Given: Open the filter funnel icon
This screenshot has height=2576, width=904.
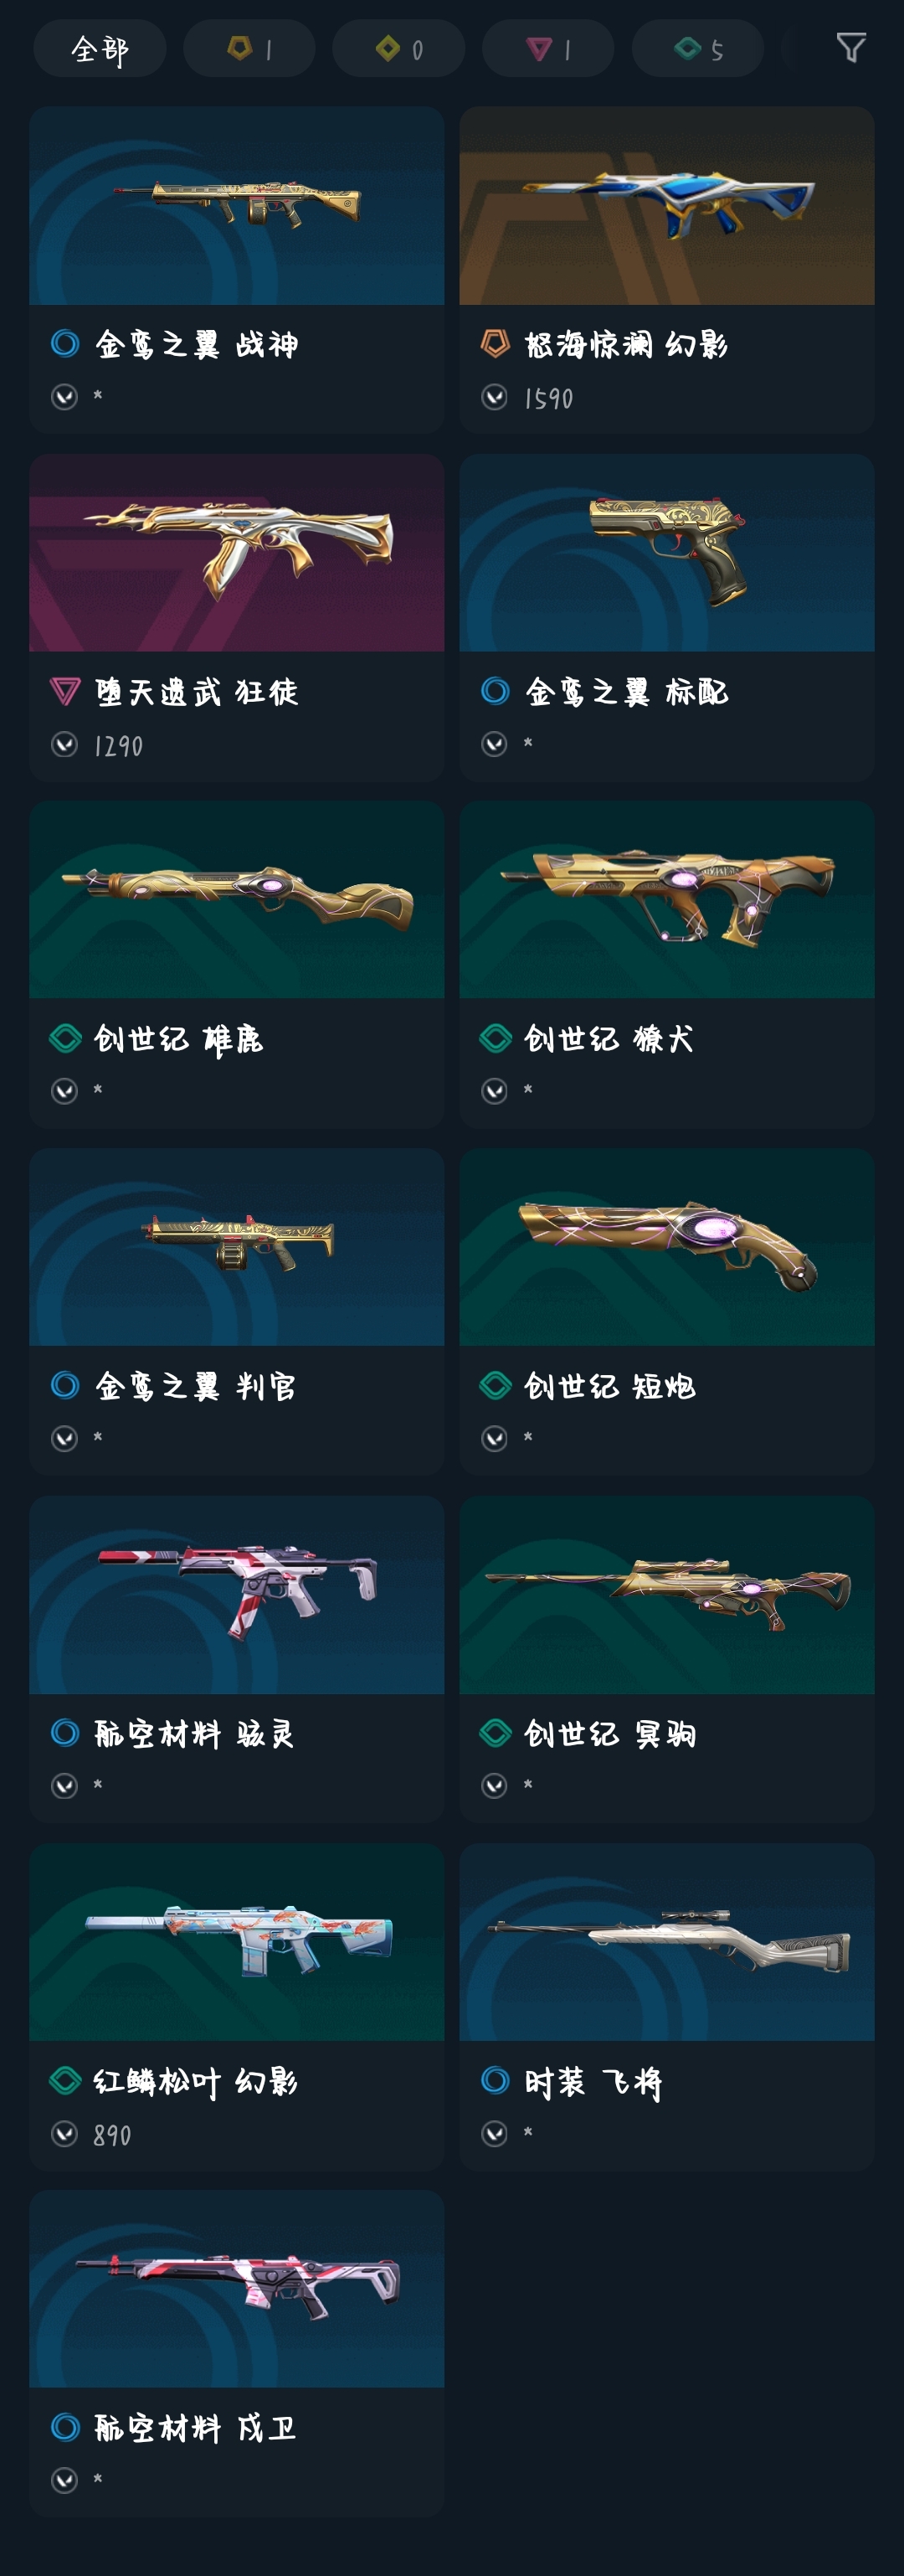Looking at the screenshot, I should [850, 47].
